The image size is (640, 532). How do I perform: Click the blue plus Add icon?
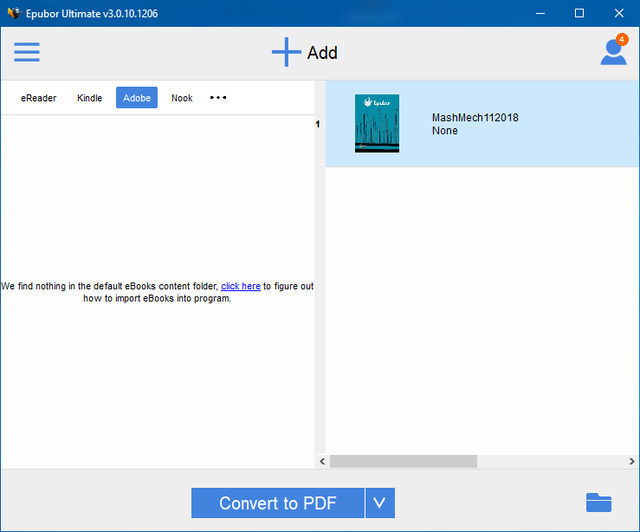[x=286, y=52]
